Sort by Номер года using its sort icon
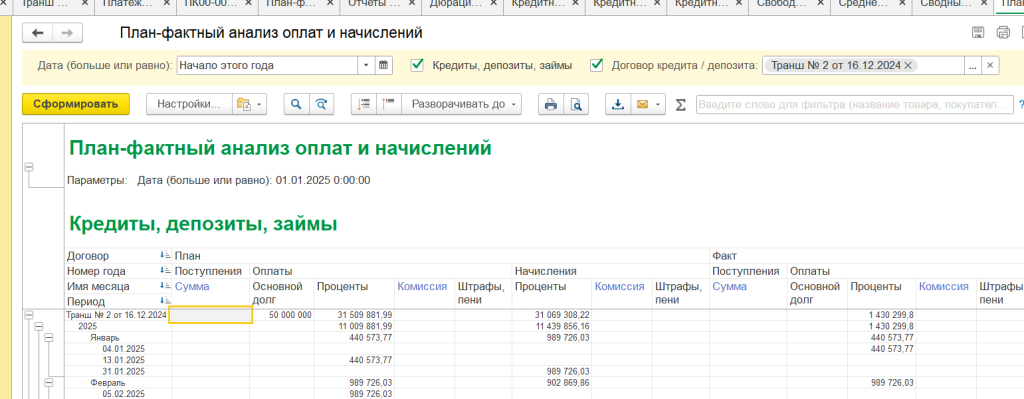This screenshot has width=1024, height=399. point(164,271)
